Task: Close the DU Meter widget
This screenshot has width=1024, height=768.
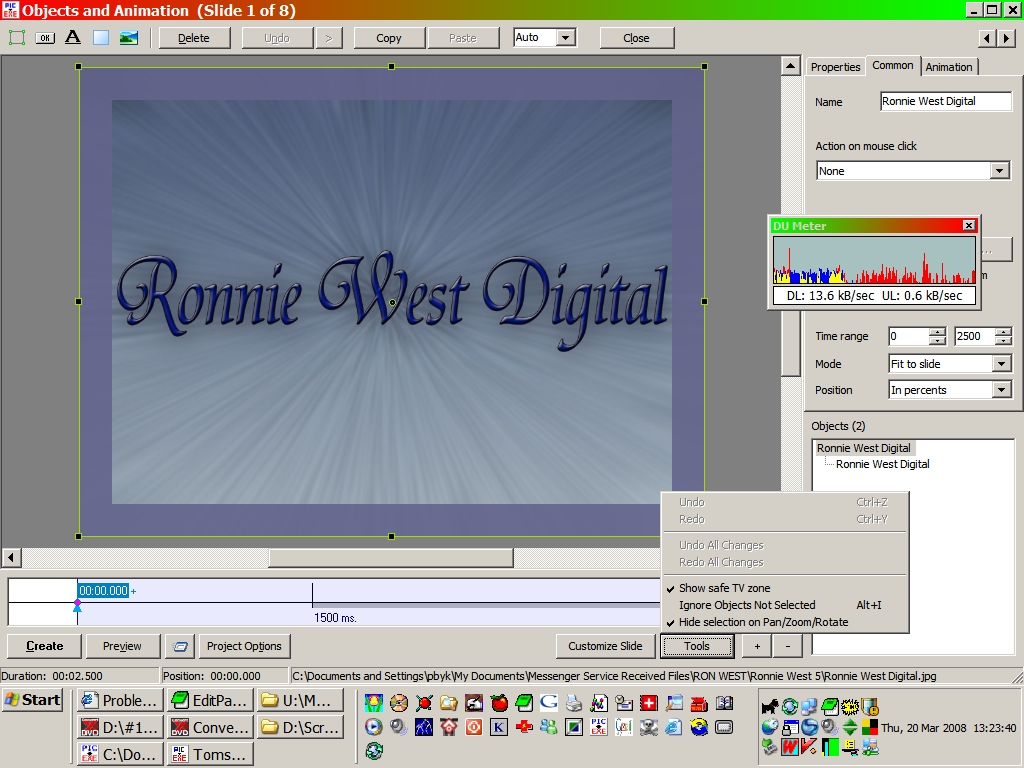Action: tap(968, 226)
